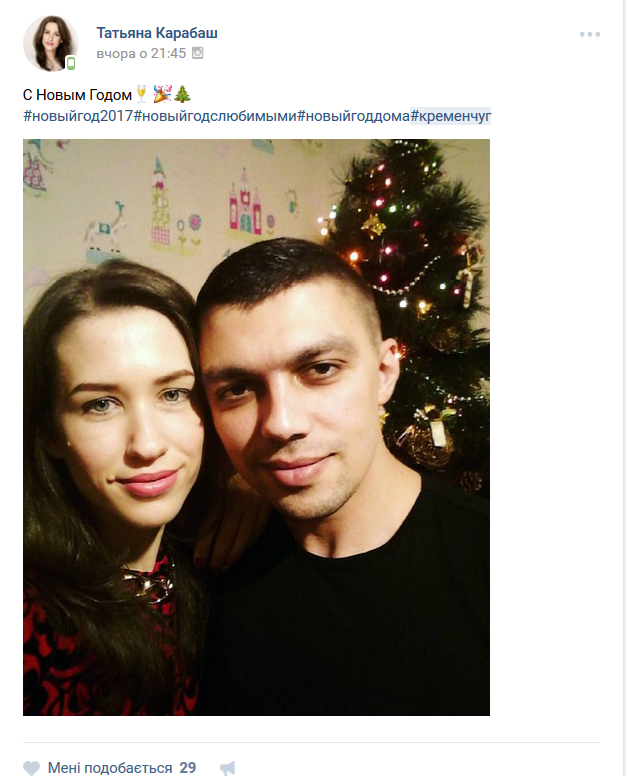Click the megaphone share icon

[x=228, y=768]
